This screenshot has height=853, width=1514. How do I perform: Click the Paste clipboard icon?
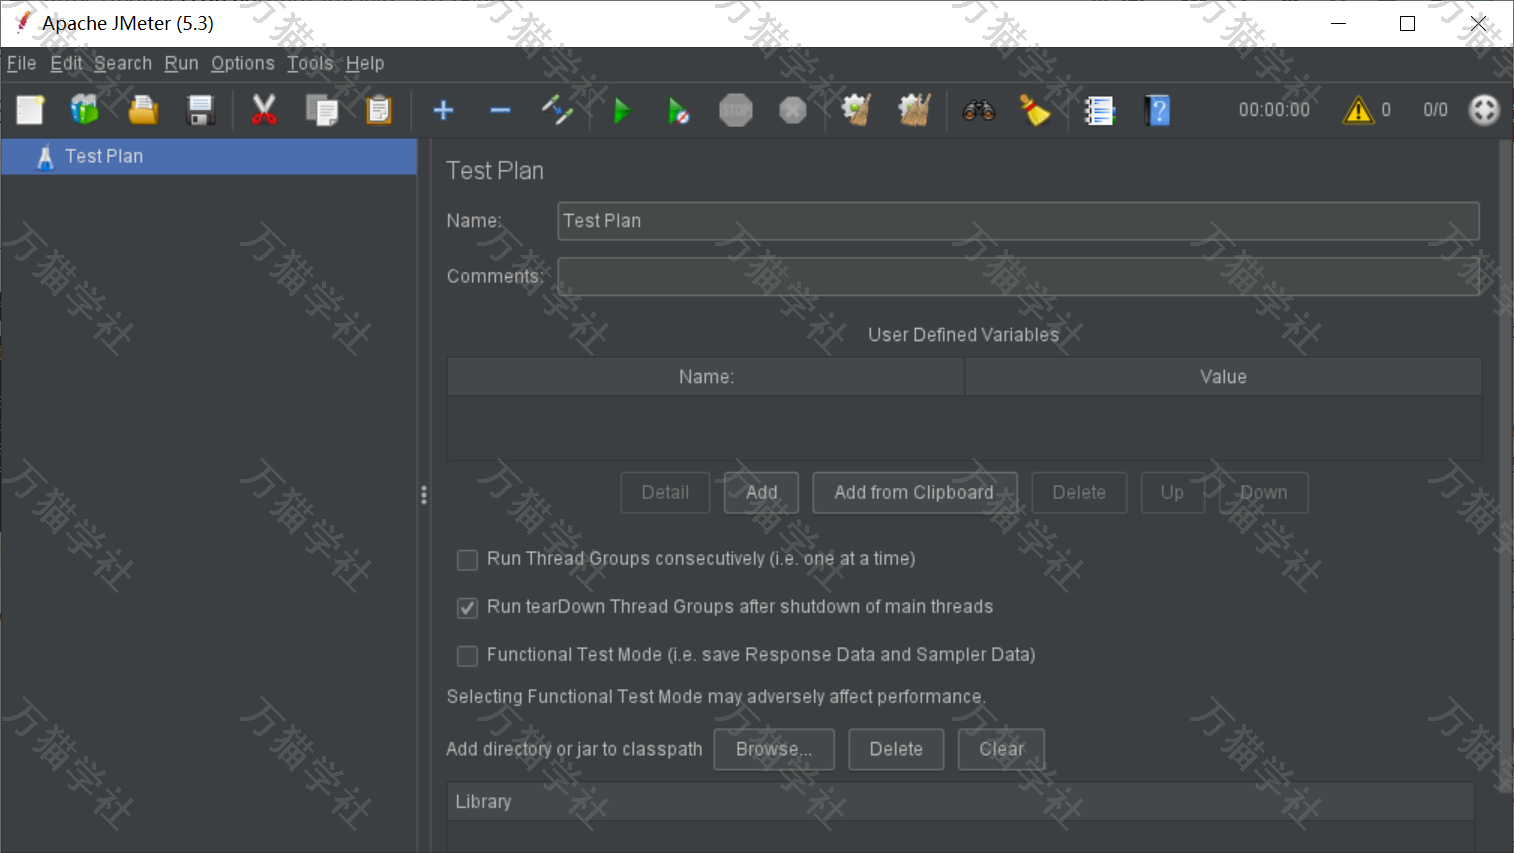tap(379, 110)
